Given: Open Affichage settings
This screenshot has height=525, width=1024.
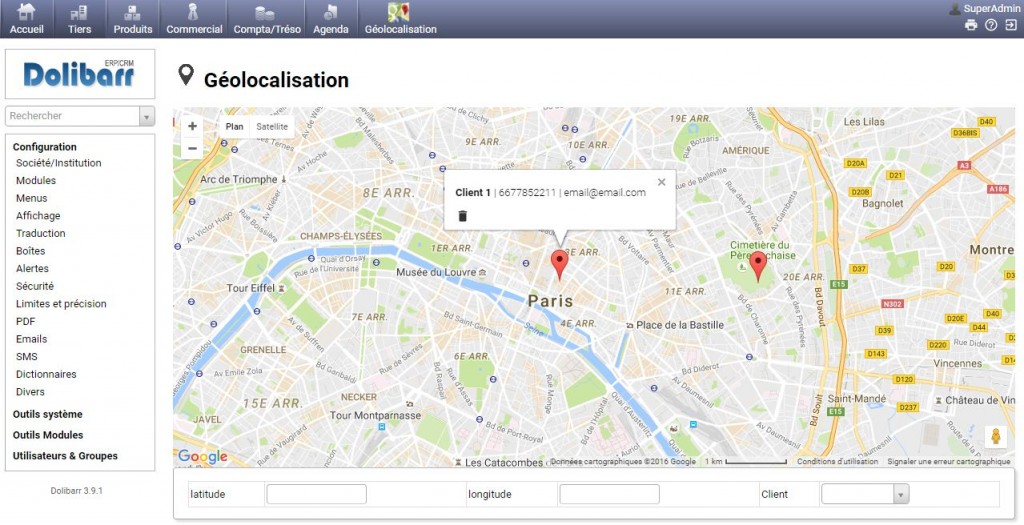Looking at the screenshot, I should pyautogui.click(x=38, y=216).
